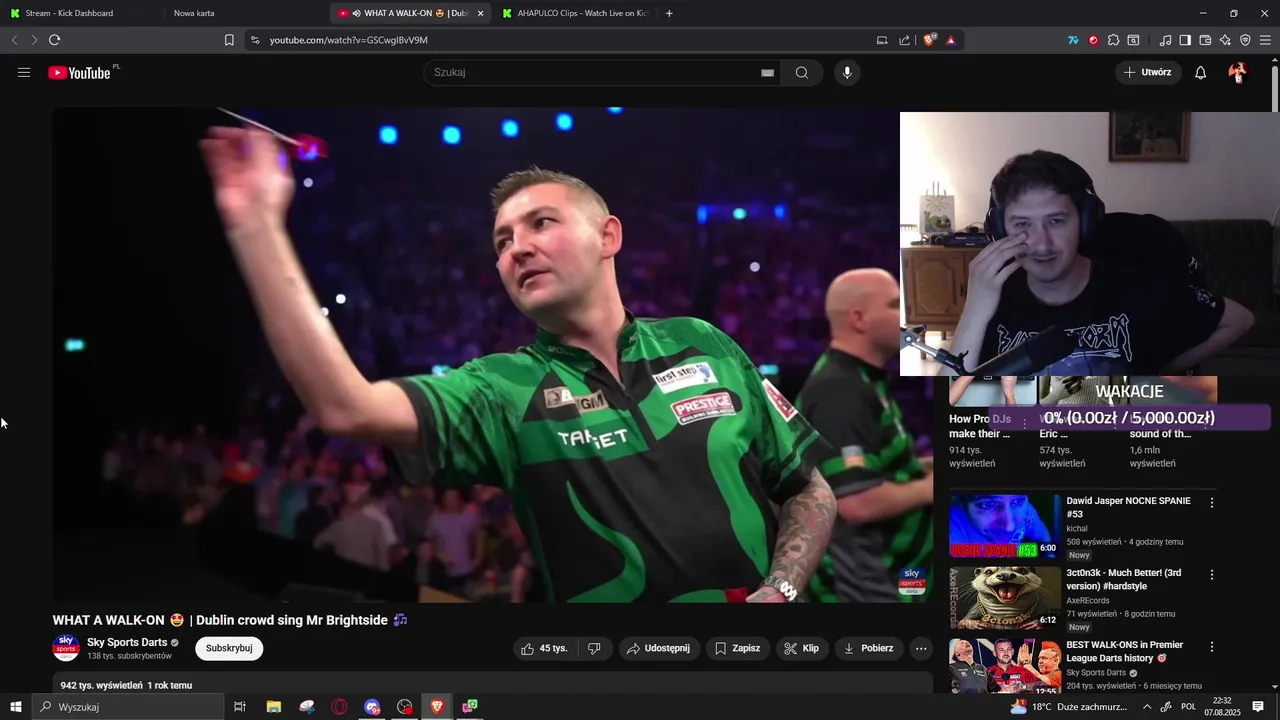Click the Subskrybuj button
Image resolution: width=1280 pixels, height=720 pixels.
[229, 648]
